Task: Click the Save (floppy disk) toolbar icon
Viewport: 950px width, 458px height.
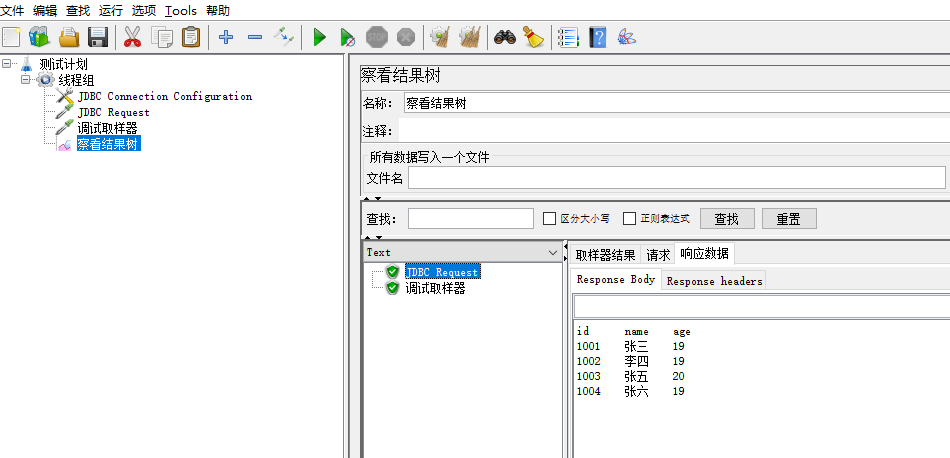Action: (98, 38)
